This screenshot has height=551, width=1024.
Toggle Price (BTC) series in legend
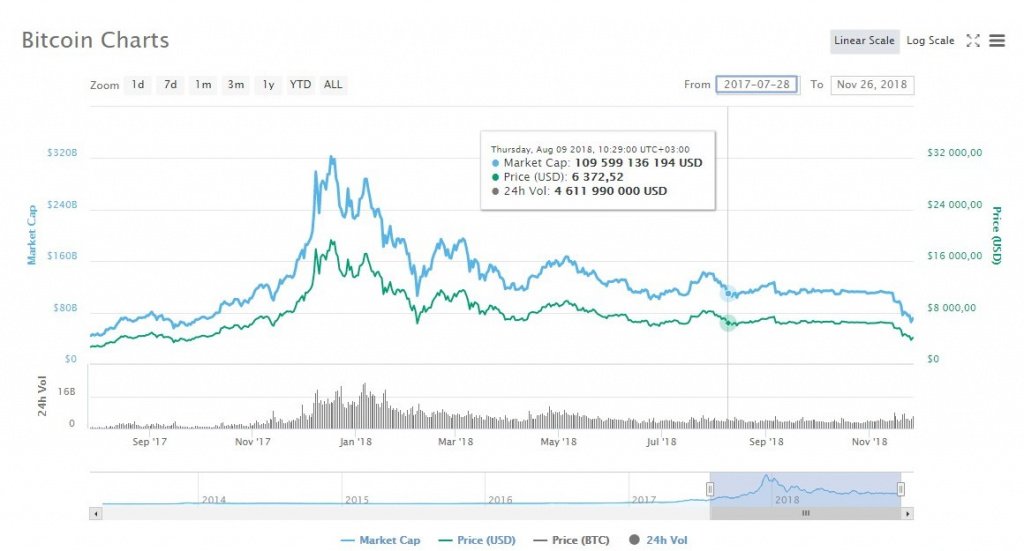(569, 540)
